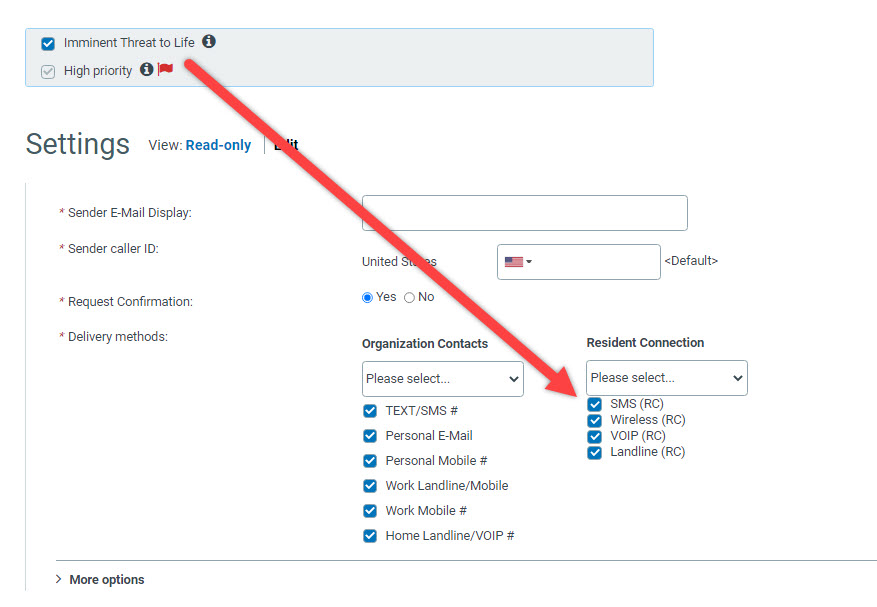Uncheck SMS (RC) under Resident Connection
The height and width of the screenshot is (607, 877).
595,403
